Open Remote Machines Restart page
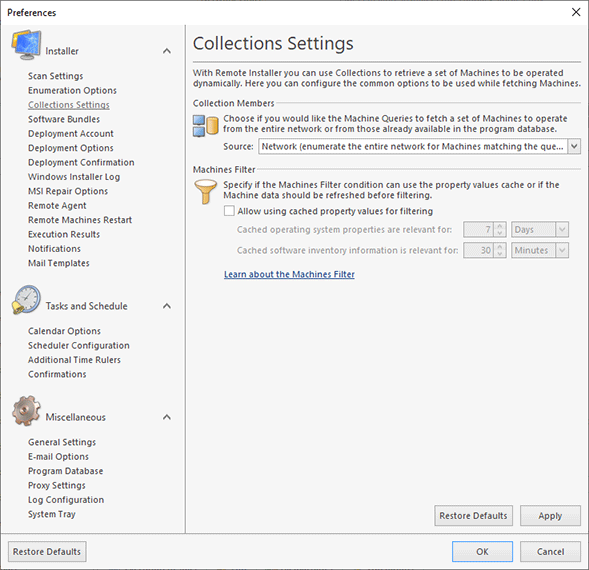This screenshot has width=589, height=570. tap(80, 220)
